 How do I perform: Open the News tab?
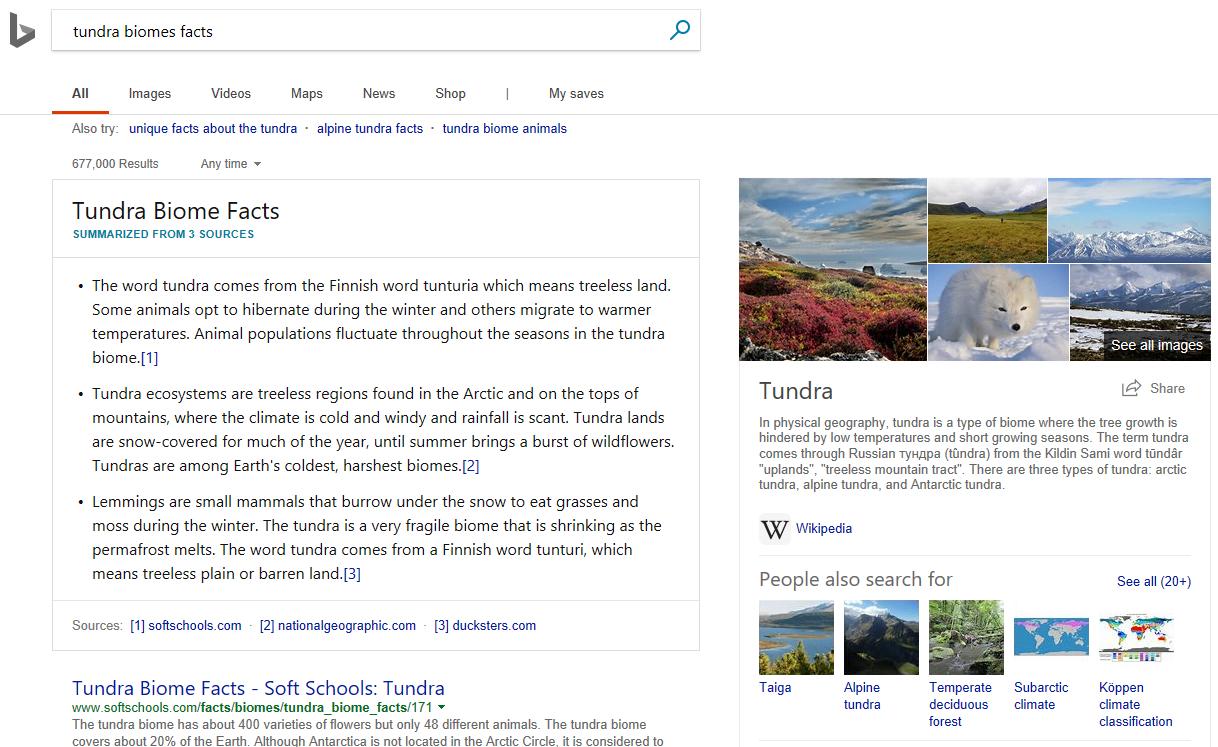(x=379, y=93)
